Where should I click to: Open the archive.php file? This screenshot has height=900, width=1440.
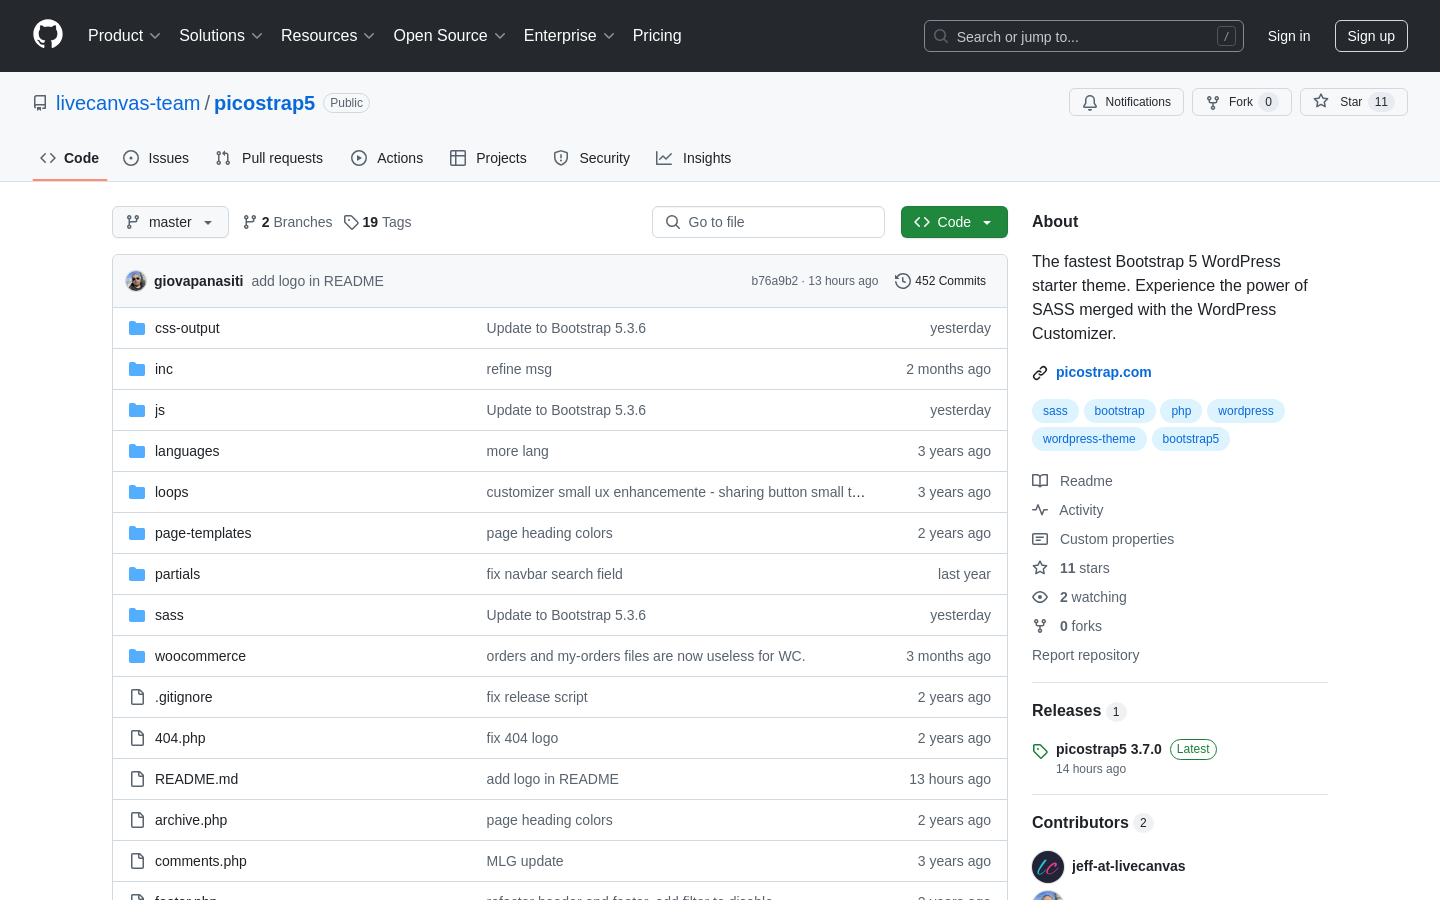click(191, 820)
